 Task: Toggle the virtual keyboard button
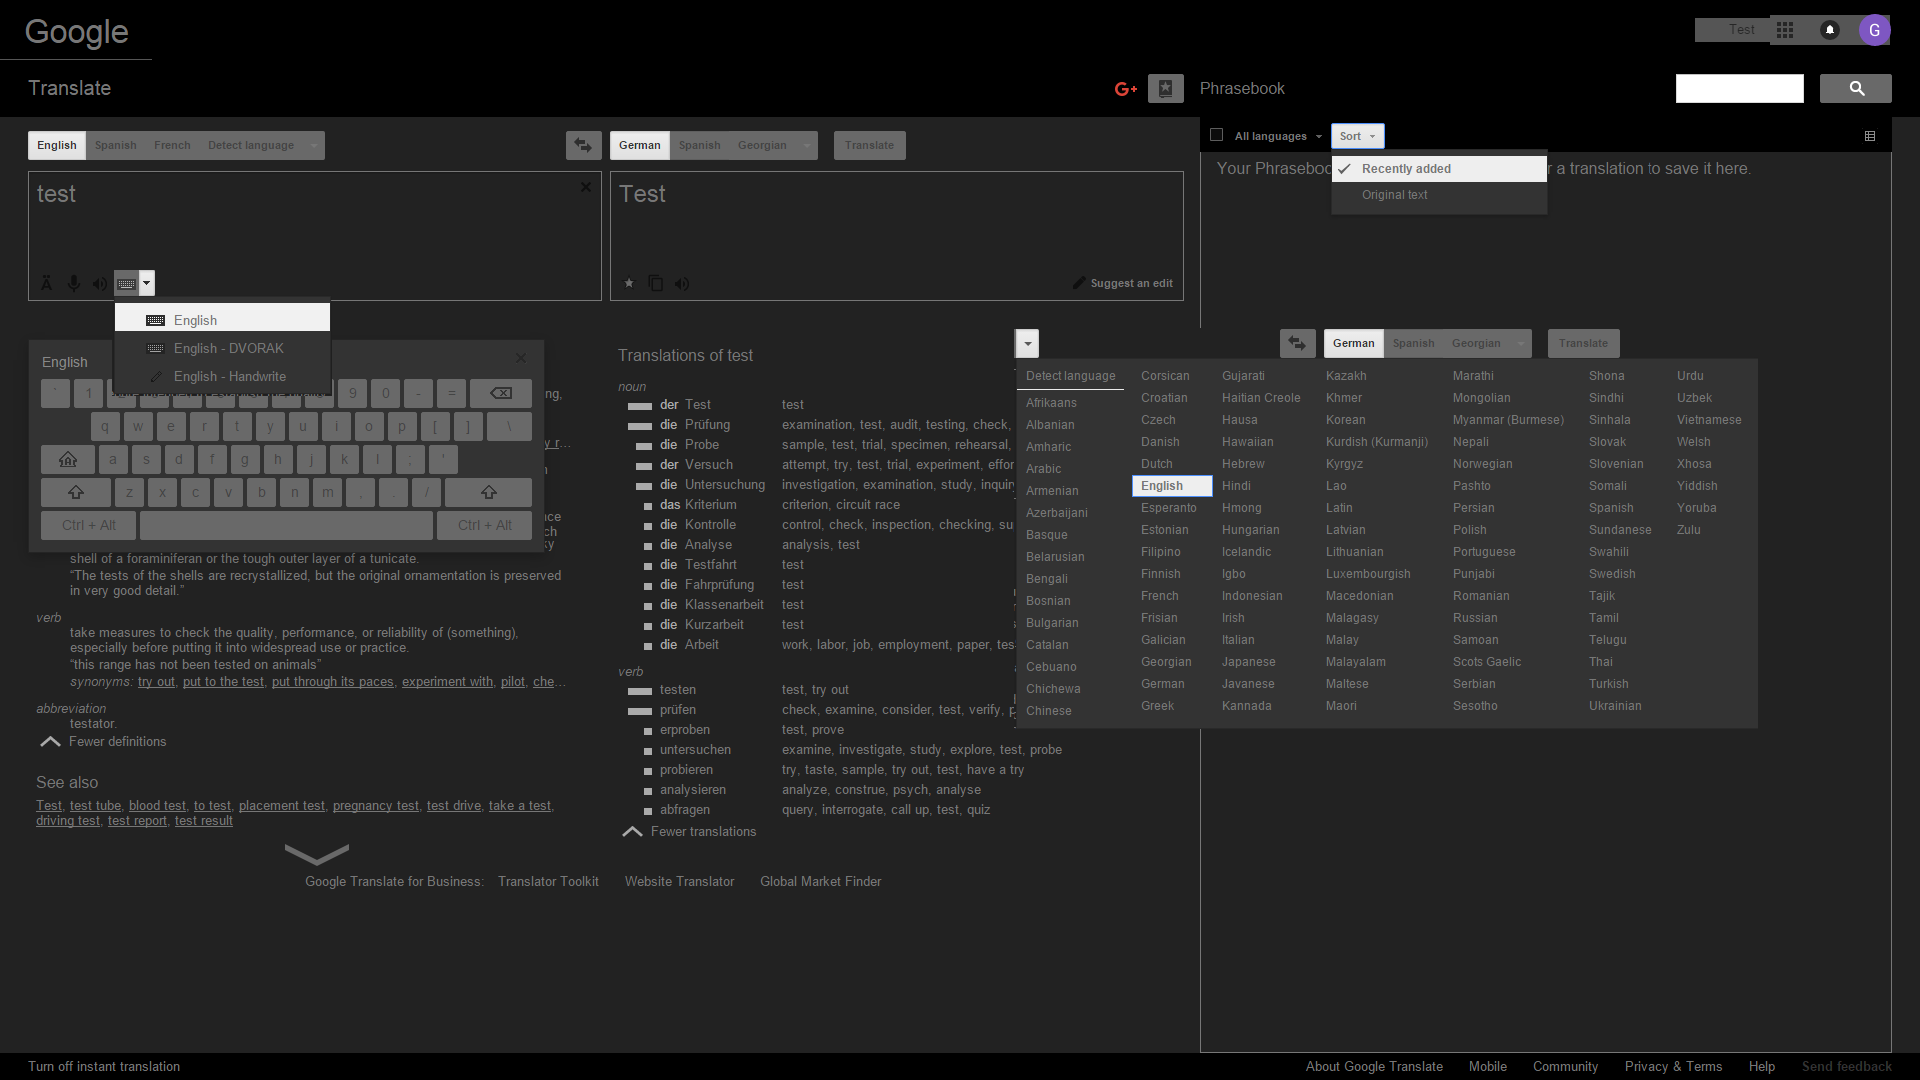[126, 284]
